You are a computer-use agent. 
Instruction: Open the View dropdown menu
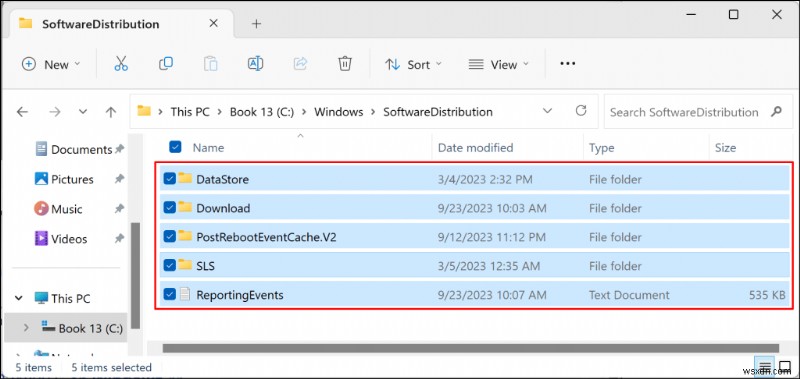498,64
